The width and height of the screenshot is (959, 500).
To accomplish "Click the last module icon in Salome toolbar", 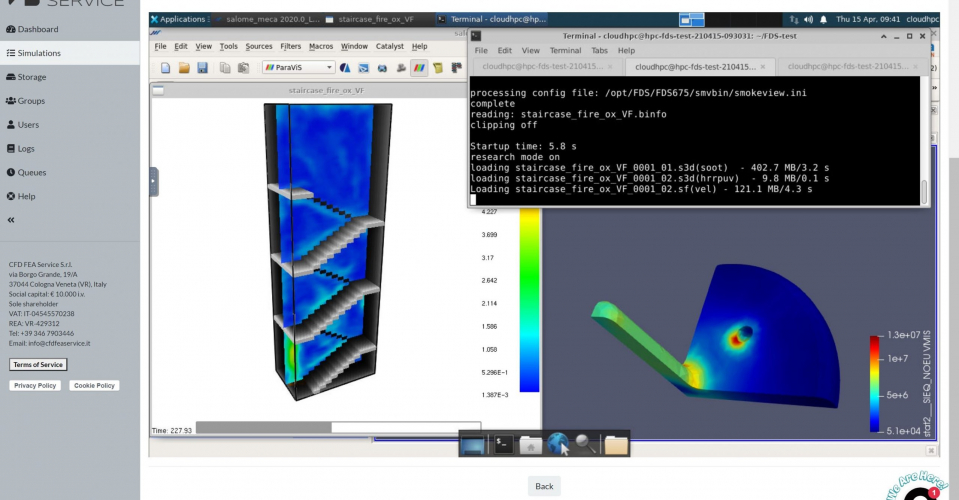I will [456, 67].
